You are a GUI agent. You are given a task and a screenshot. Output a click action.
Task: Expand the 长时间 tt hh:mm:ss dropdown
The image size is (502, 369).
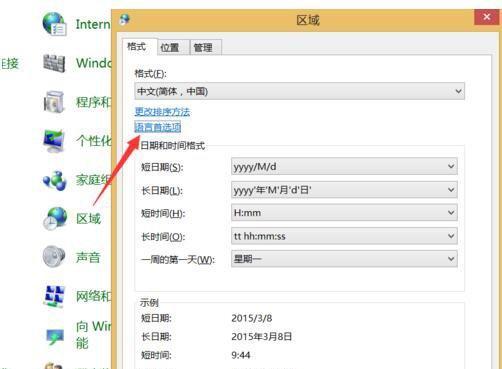344,236
